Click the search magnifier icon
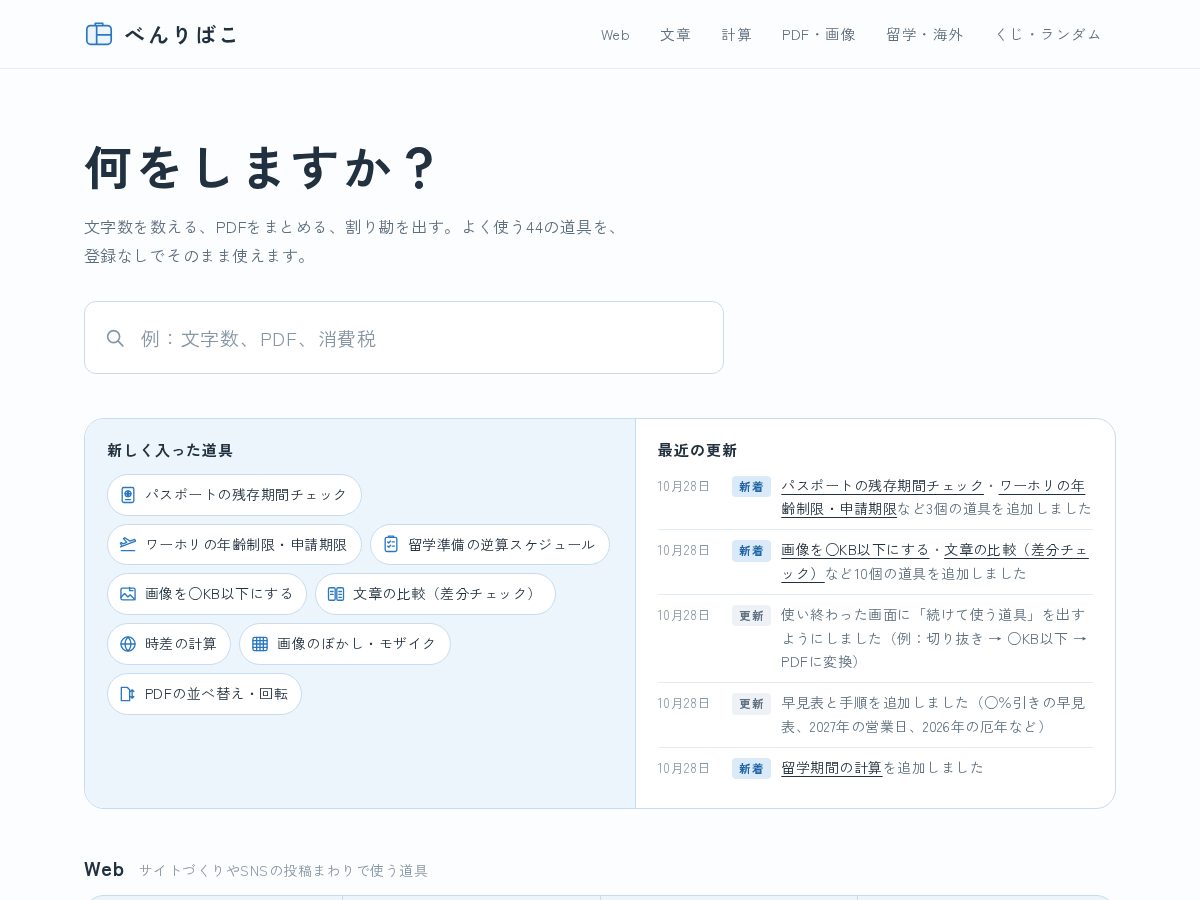The width and height of the screenshot is (1200, 900). coord(116,338)
